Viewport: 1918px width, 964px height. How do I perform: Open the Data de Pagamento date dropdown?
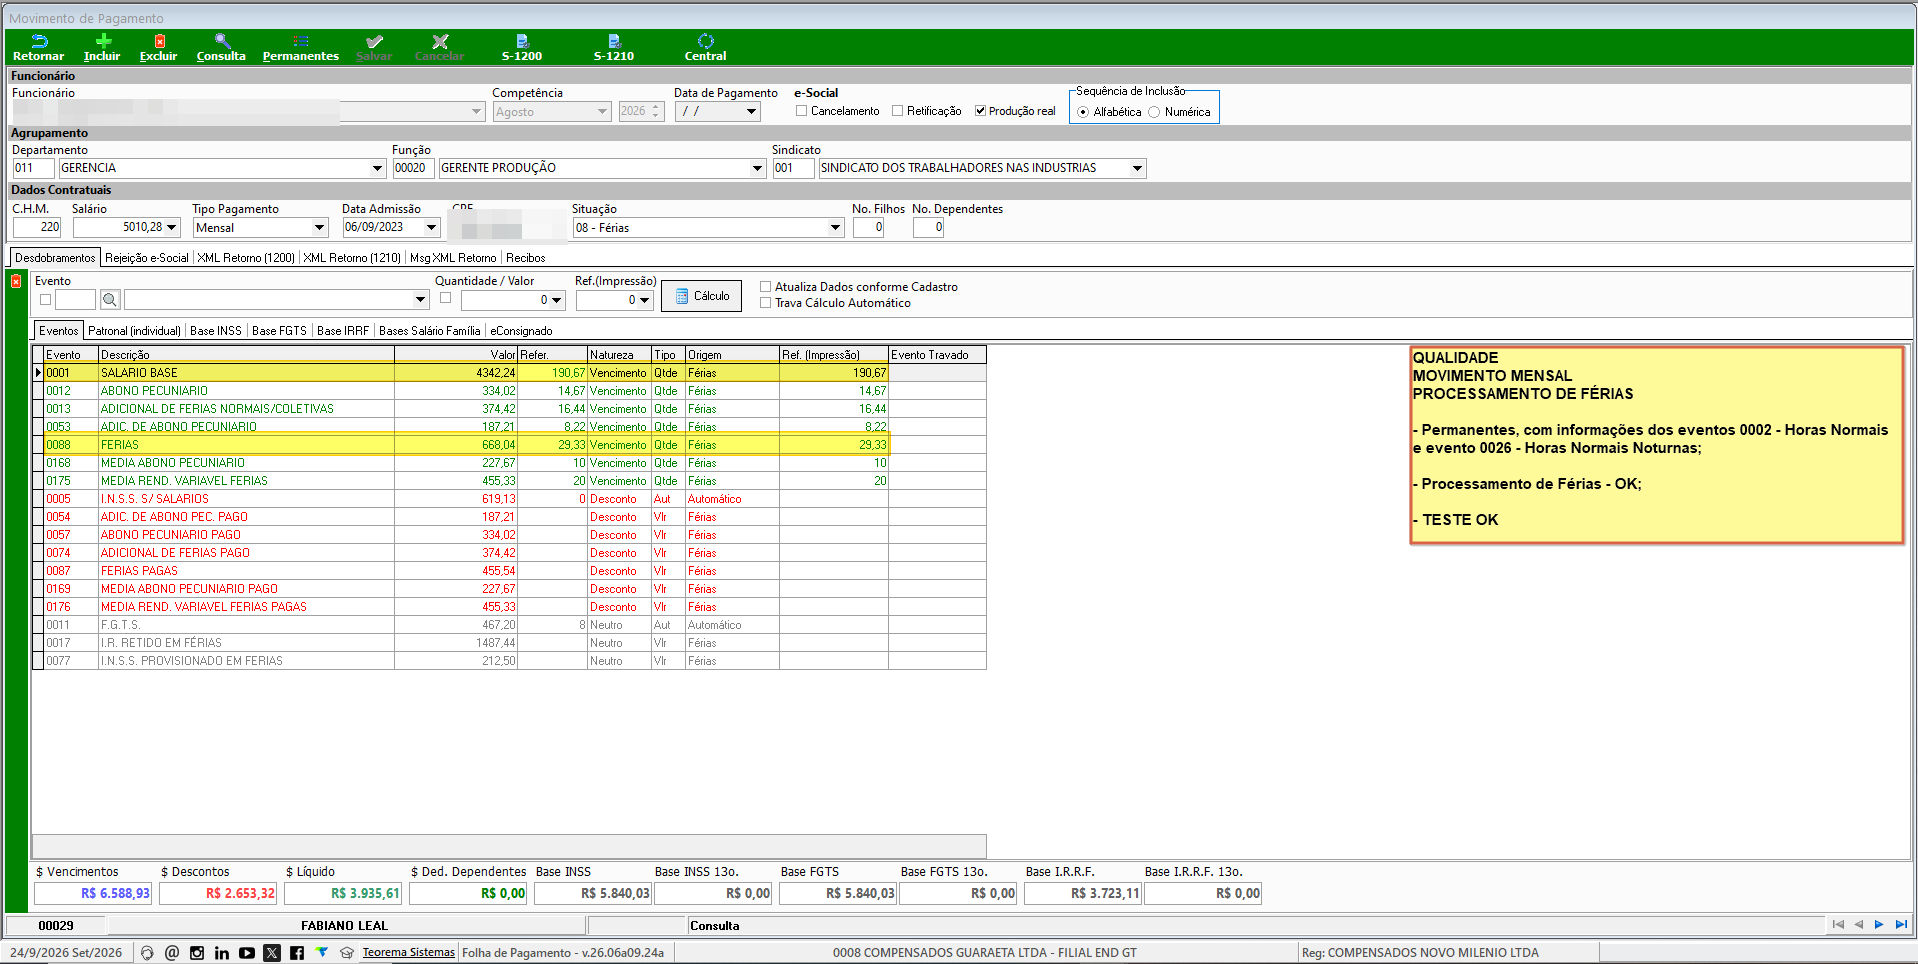(x=751, y=111)
